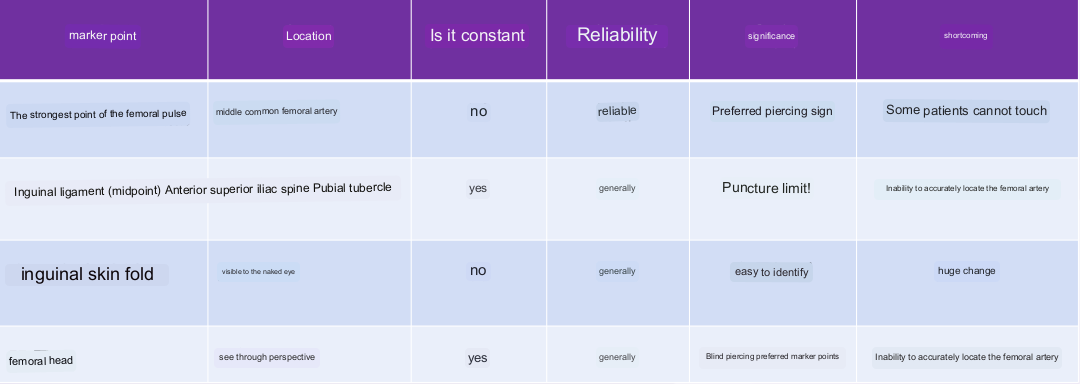1080x384 pixels.
Task: Select 'see through perspective' text
Action: (x=267, y=357)
